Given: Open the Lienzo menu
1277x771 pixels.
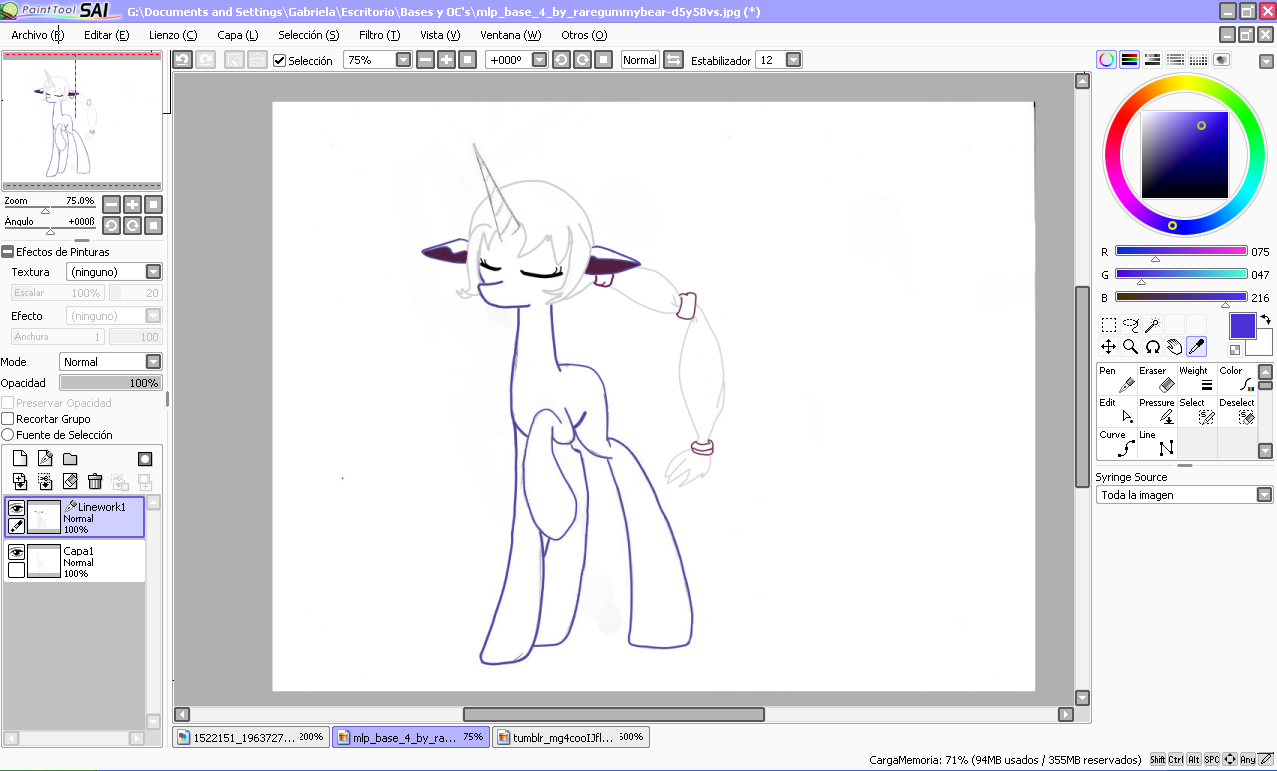Looking at the screenshot, I should pyautogui.click(x=173, y=35).
